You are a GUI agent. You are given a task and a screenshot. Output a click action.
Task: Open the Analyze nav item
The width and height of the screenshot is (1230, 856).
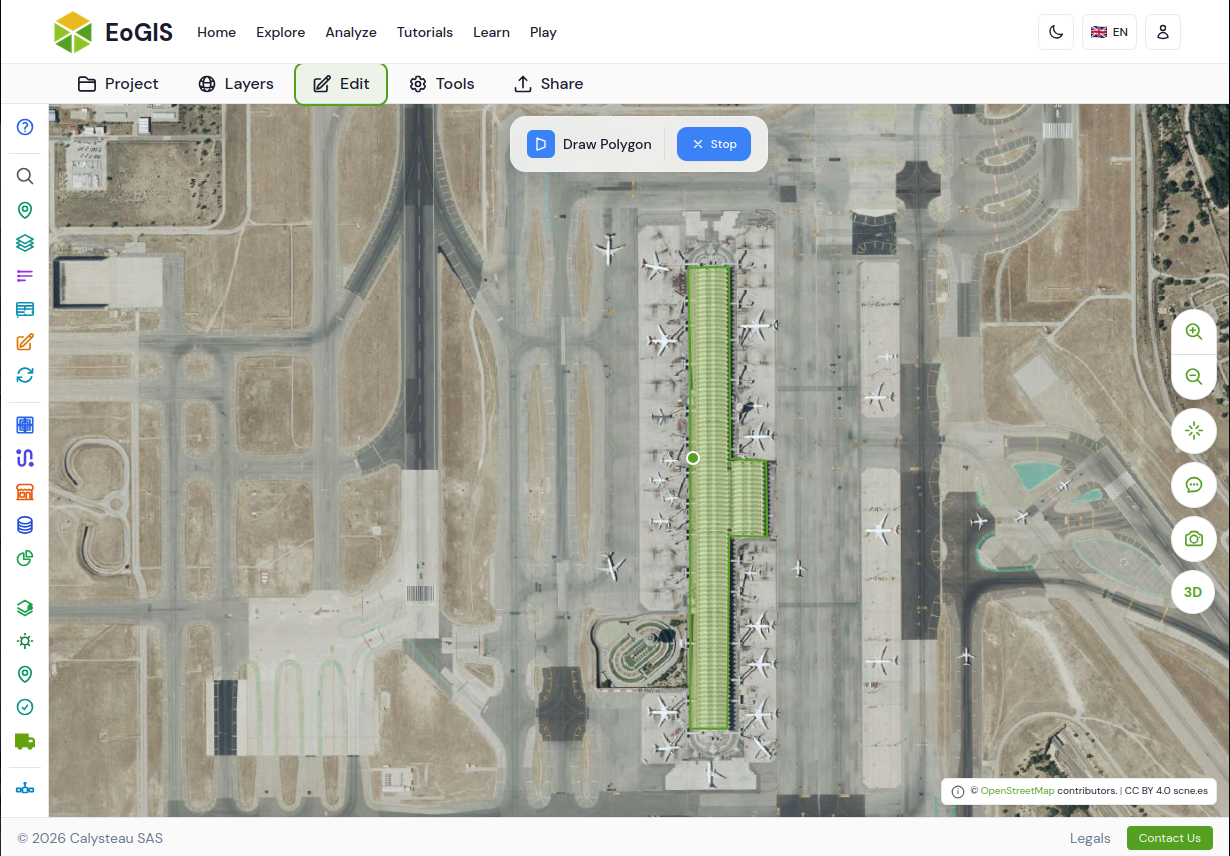(x=351, y=32)
